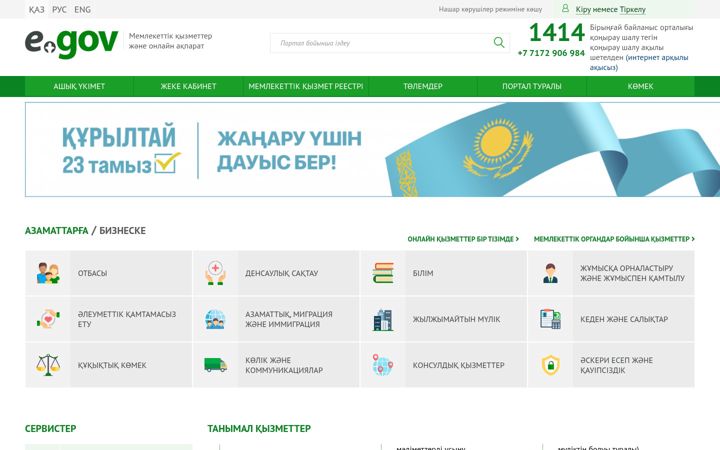The image size is (720, 450).
Task: Click ЖҰМЫСҚА ОРНАЛАСТЫРУ ЖӘНЕ ЖҰМЫСПЕН ҚАМТЫЛУ label
Action: [x=632, y=273]
